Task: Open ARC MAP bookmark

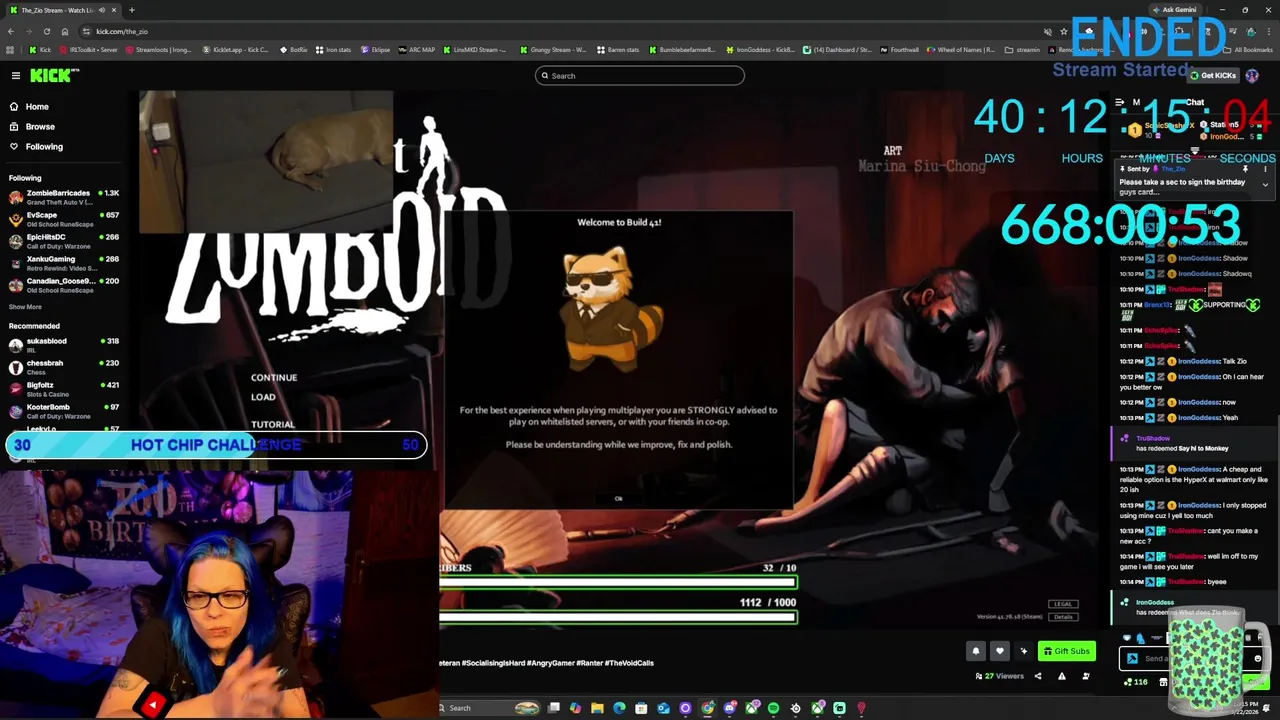Action: click(416, 50)
